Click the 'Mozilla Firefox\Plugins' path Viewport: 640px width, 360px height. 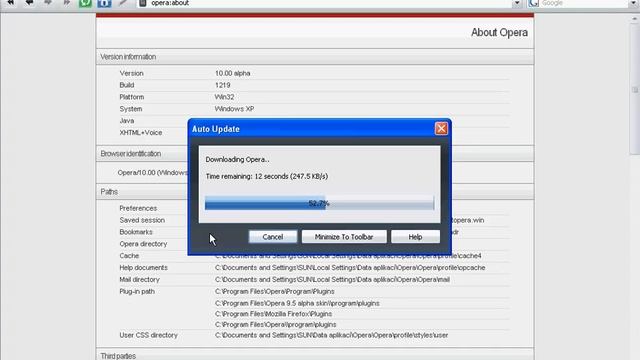(273, 314)
